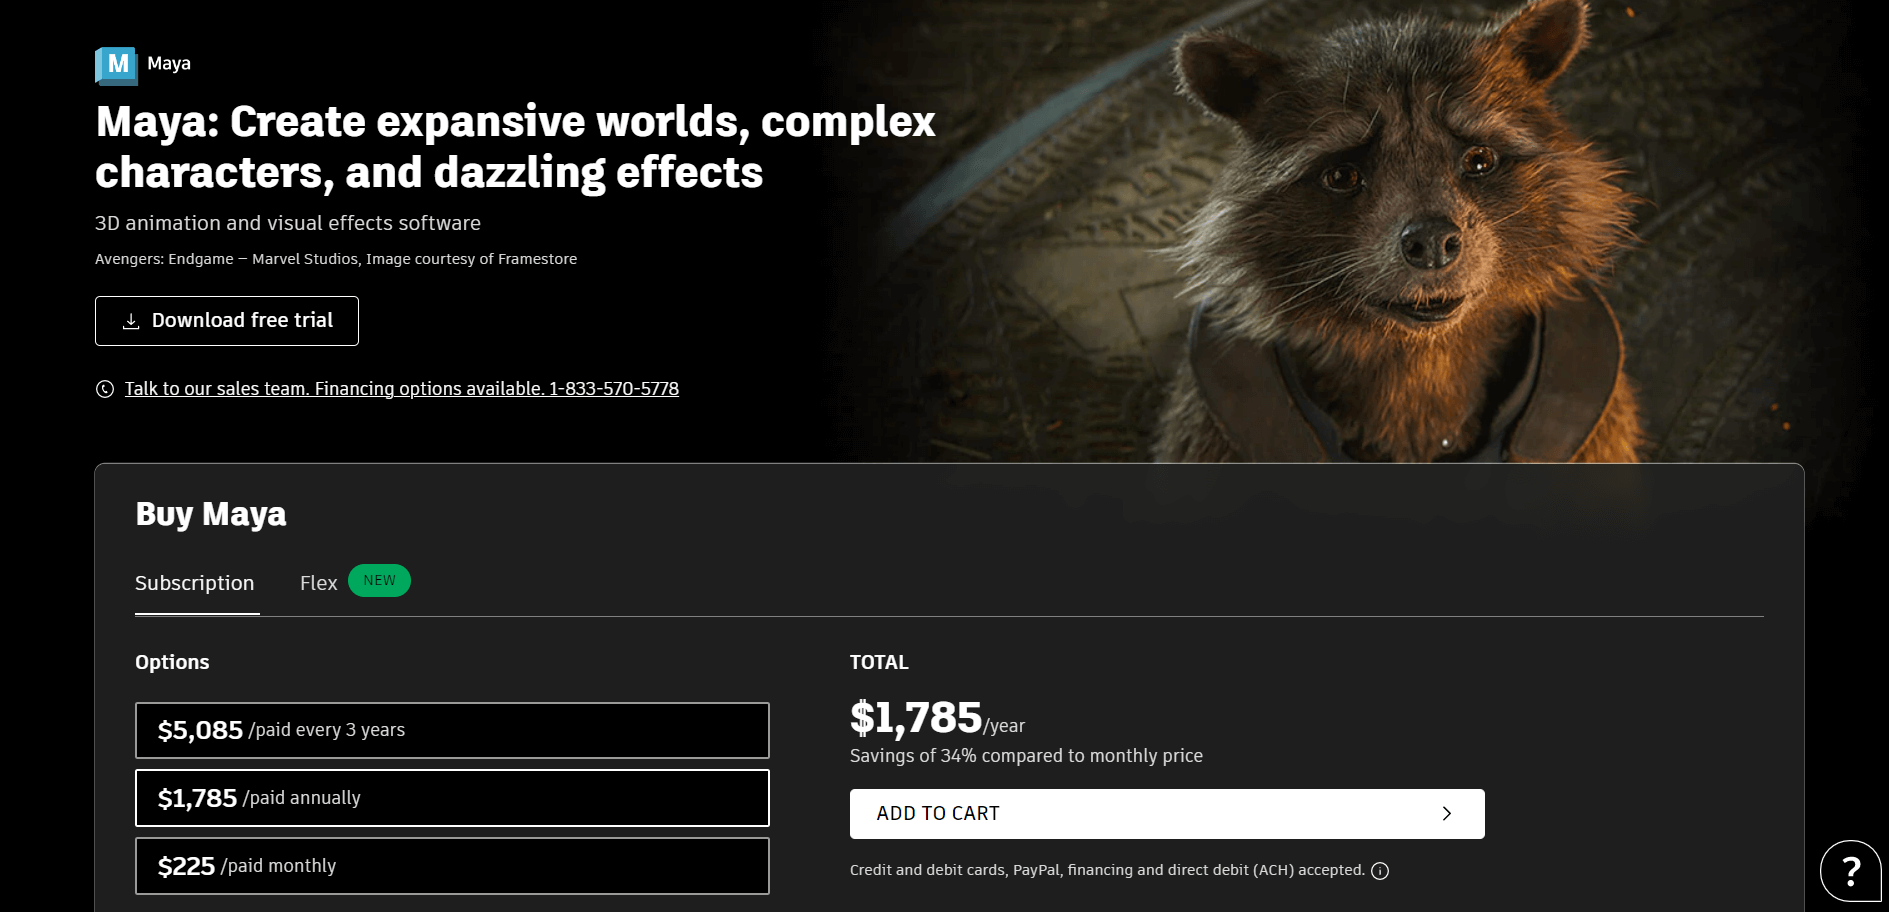1889x912 pixels.
Task: Open the payment info circle icon
Action: 1380,871
